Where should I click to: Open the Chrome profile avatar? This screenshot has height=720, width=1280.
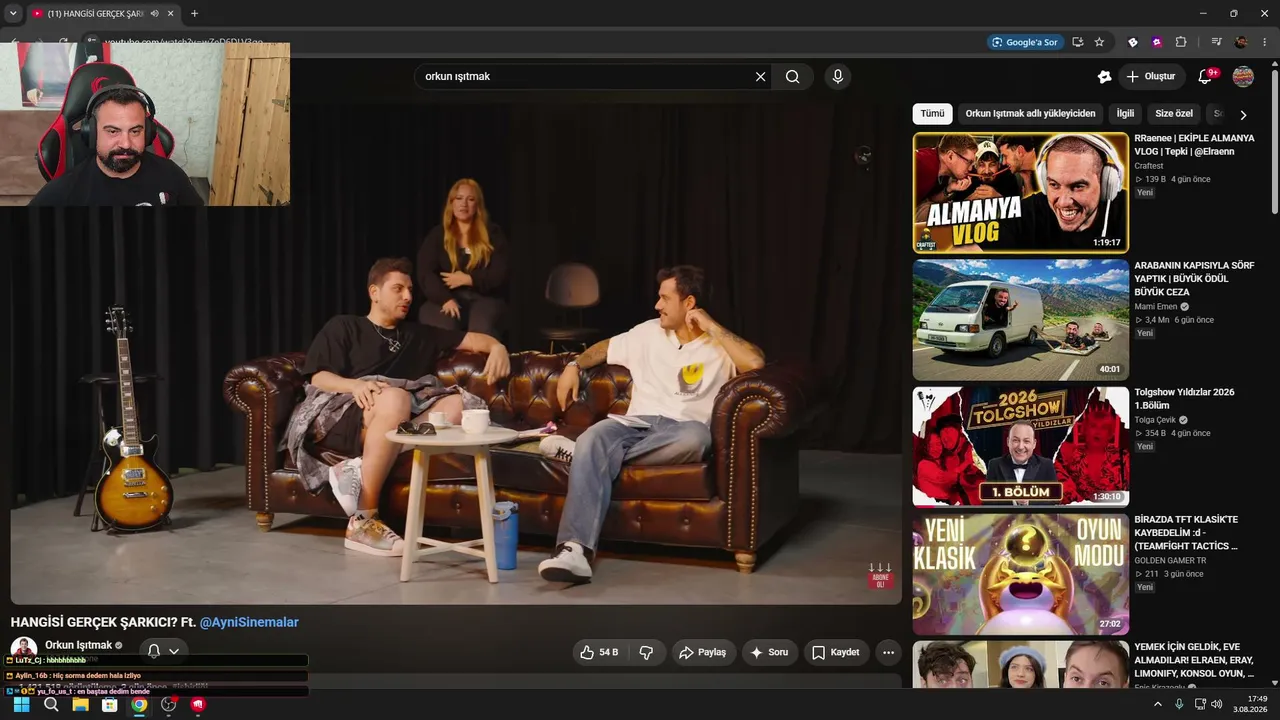(1241, 42)
